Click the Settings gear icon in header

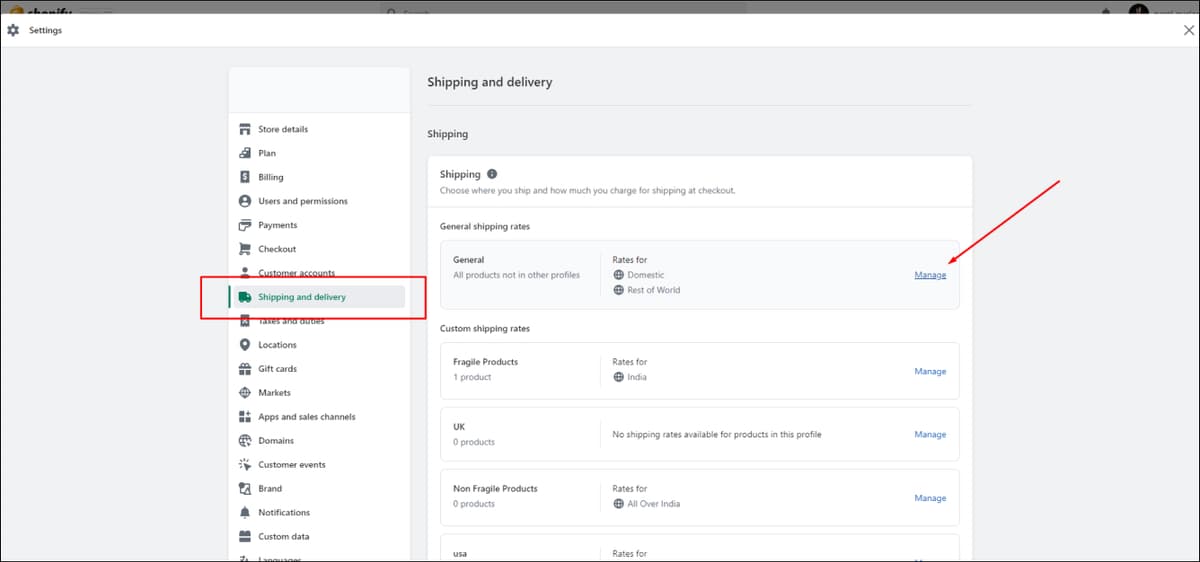point(13,30)
